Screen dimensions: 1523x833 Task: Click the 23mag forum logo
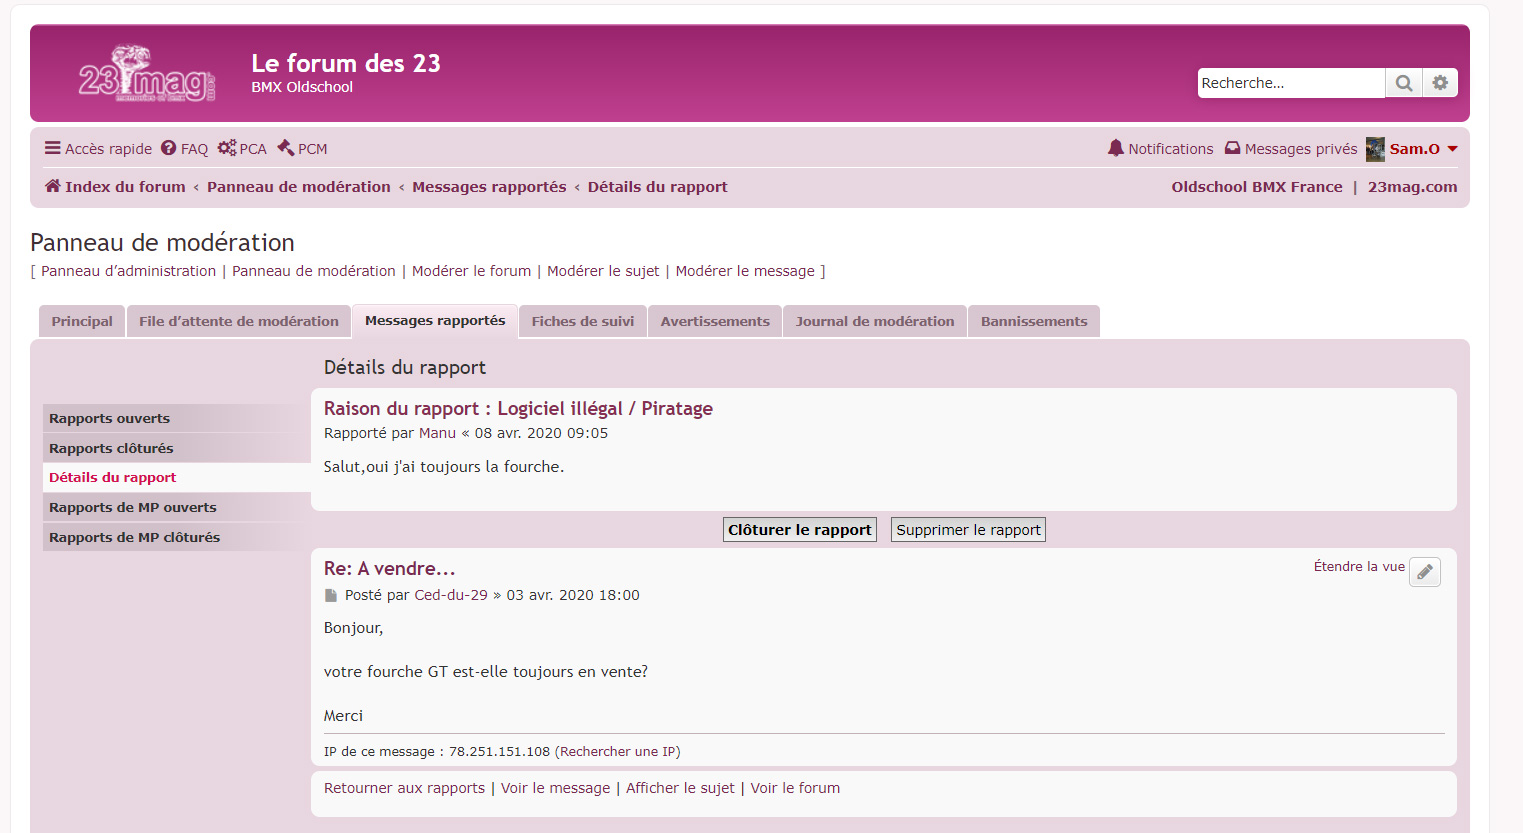[146, 74]
